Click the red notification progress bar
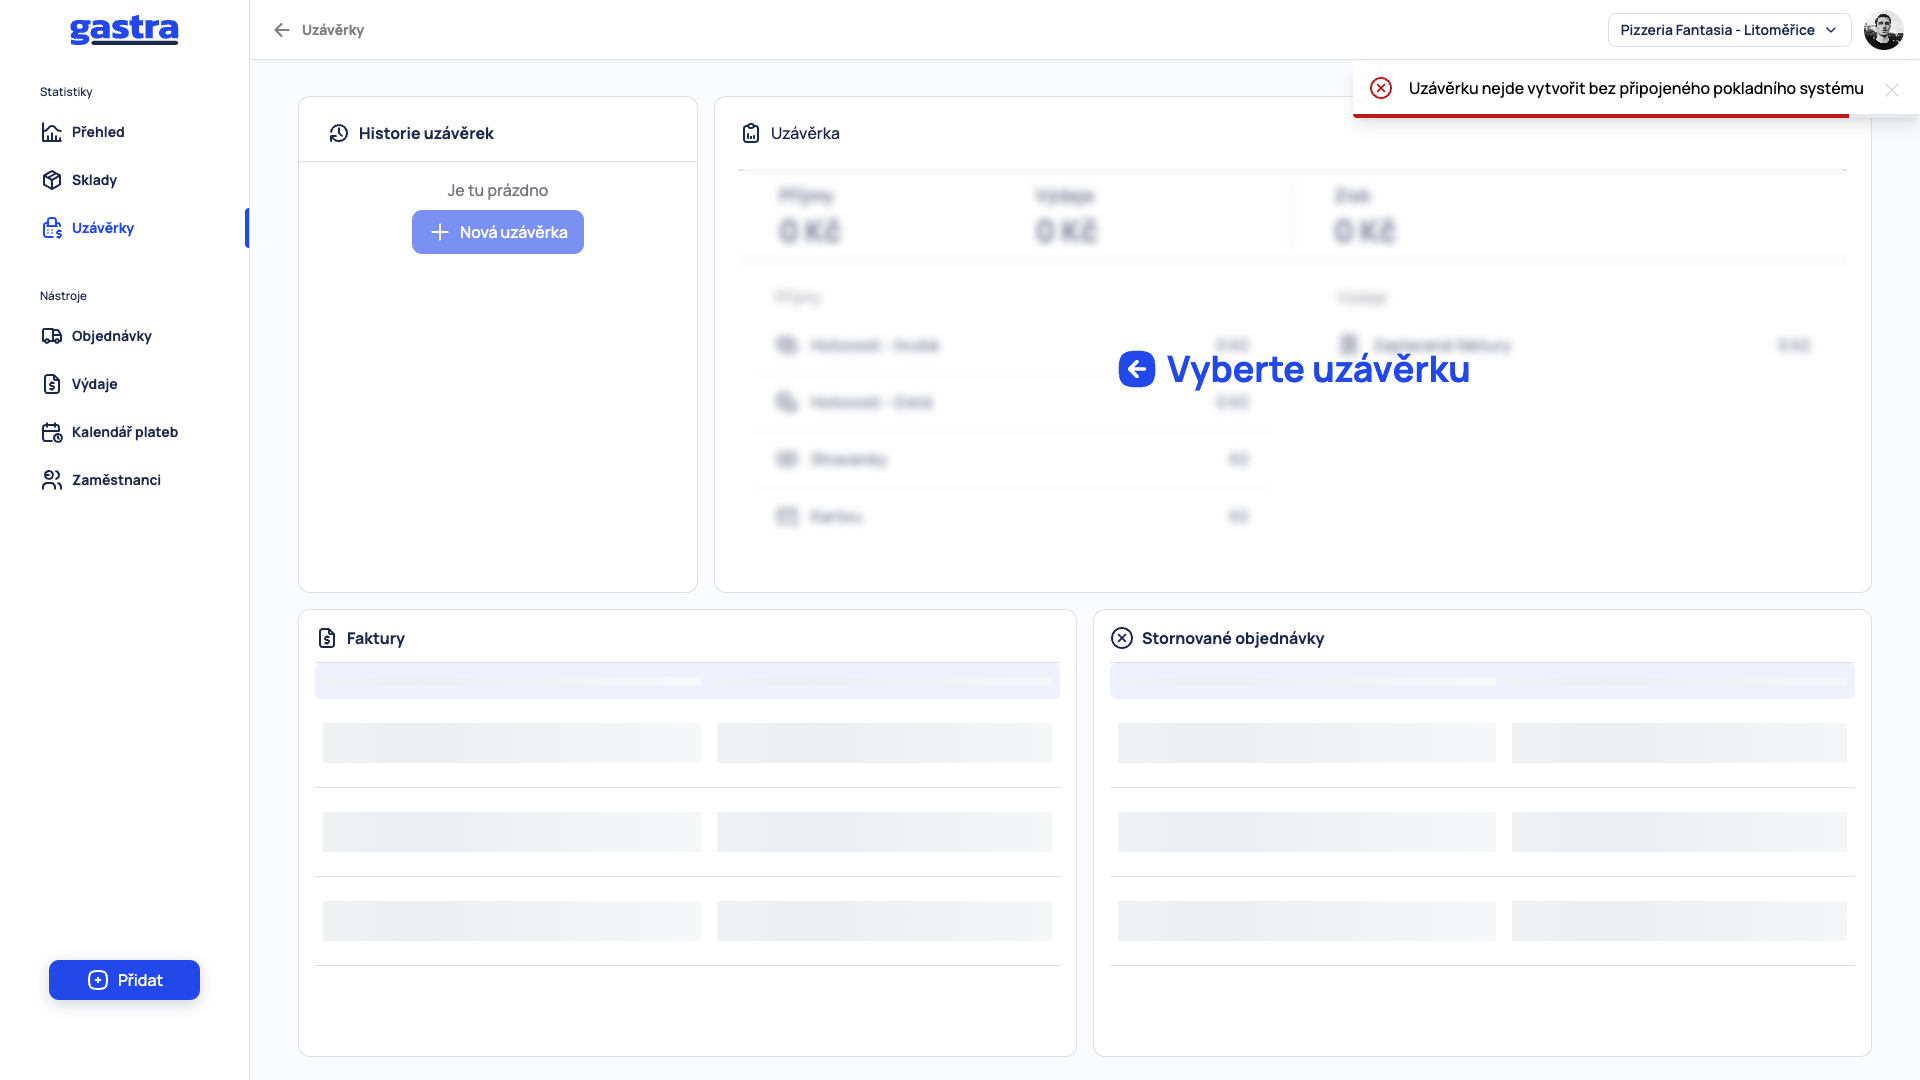This screenshot has height=1080, width=1920. pyautogui.click(x=1601, y=116)
